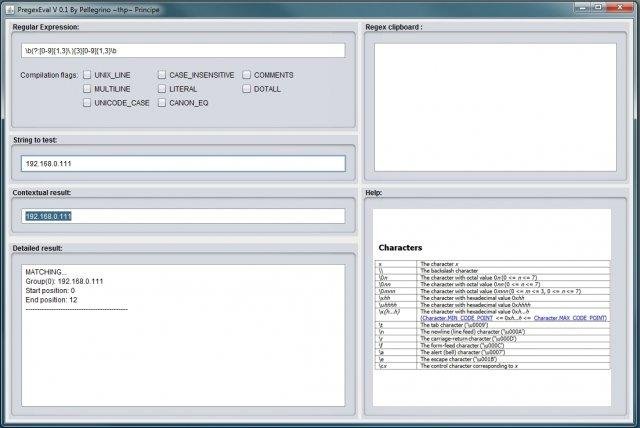Click the 'Characters' heading in Help
640x428 pixels.
400,248
